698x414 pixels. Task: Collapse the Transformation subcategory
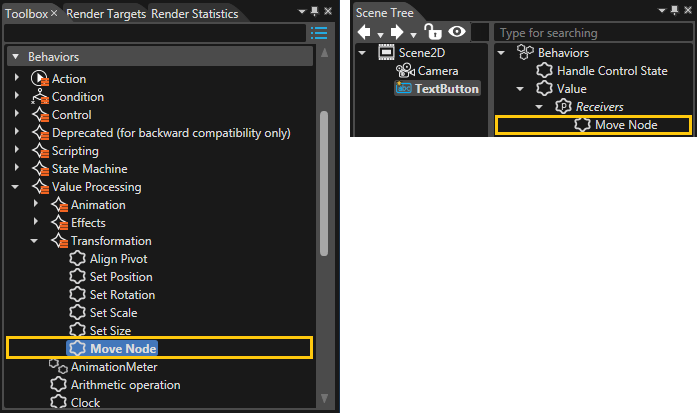coord(34,241)
